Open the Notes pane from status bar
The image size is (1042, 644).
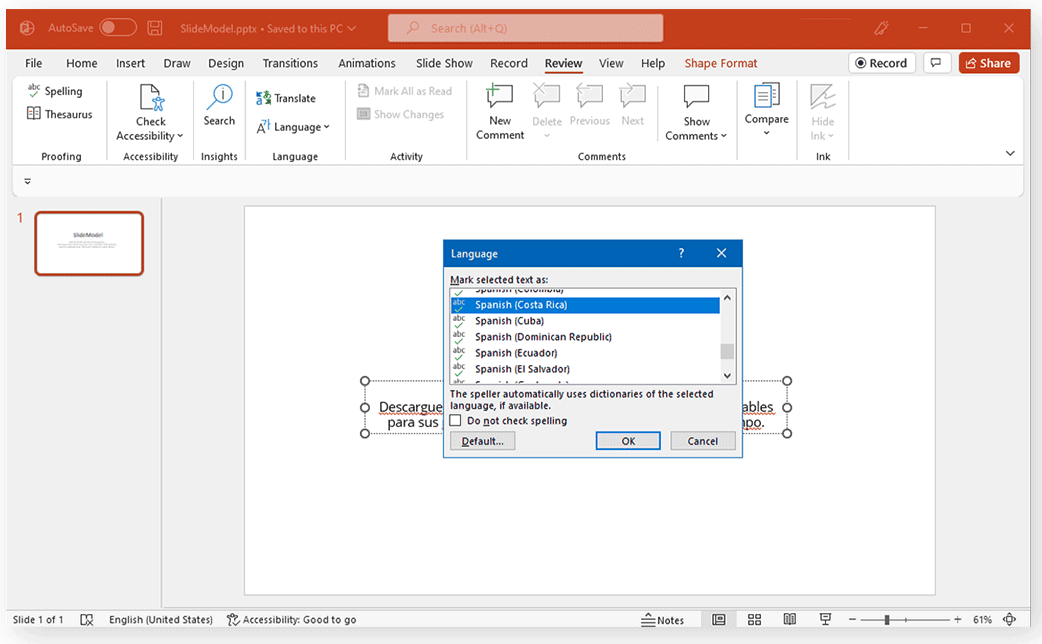pos(663,619)
